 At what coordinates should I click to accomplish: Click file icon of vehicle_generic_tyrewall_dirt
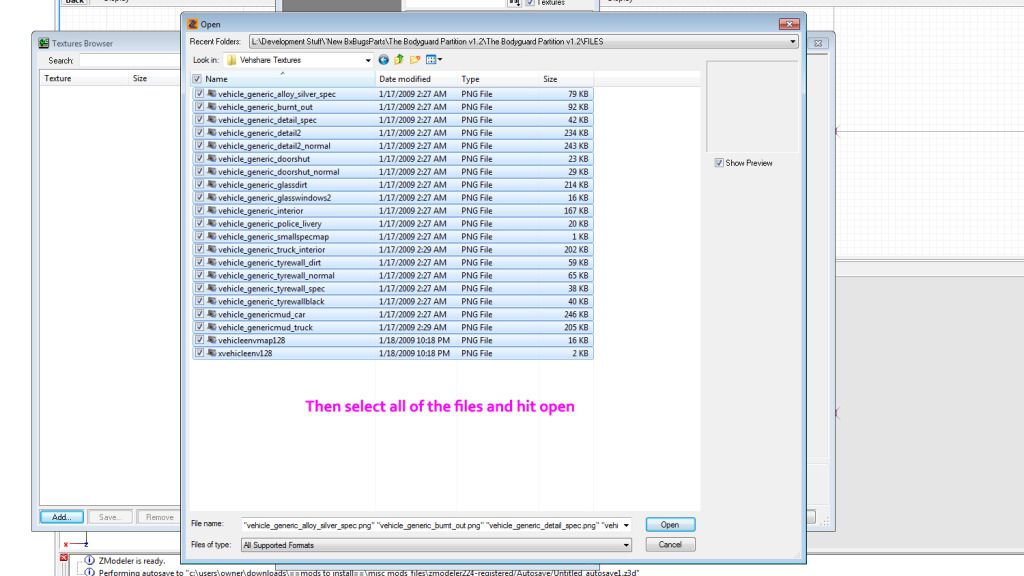pos(212,262)
